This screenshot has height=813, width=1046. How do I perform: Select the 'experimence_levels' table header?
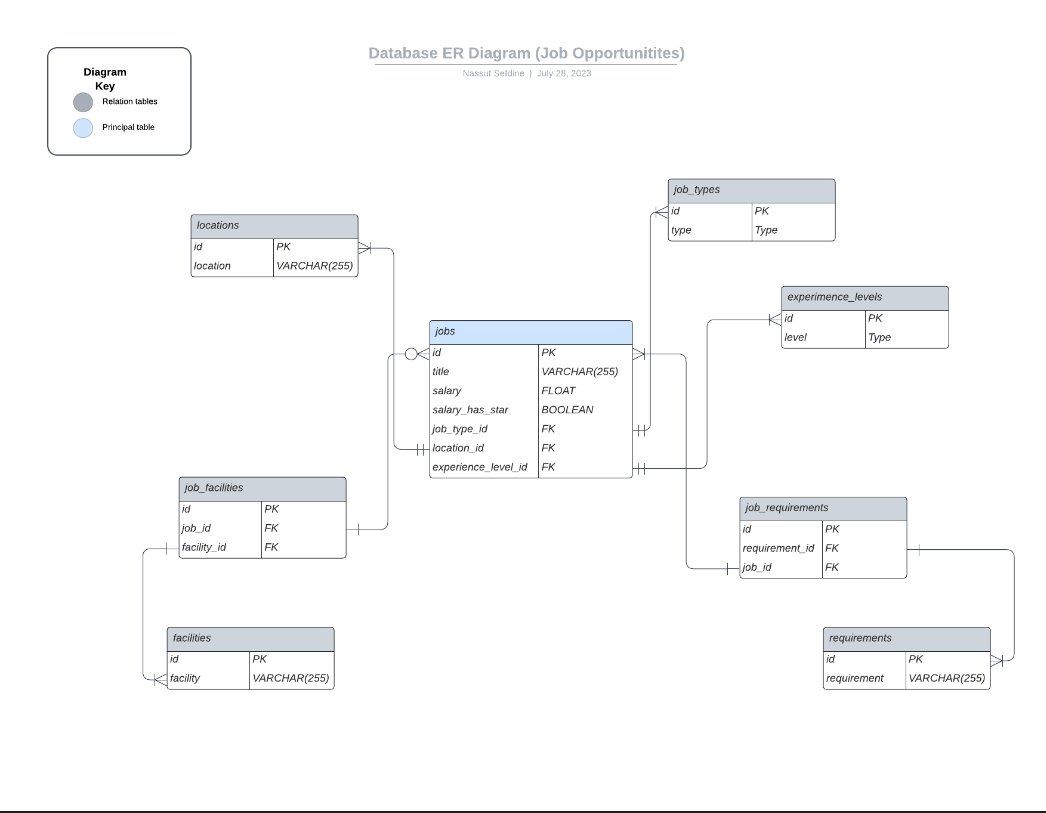pos(865,297)
